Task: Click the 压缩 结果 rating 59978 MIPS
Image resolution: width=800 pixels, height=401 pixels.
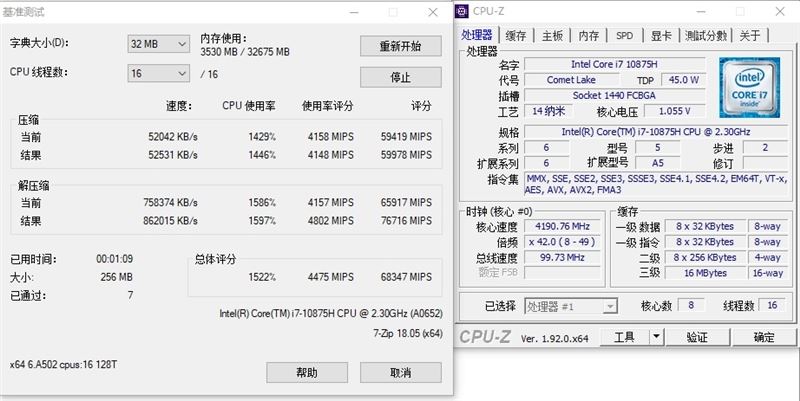Action: pyautogui.click(x=406, y=155)
